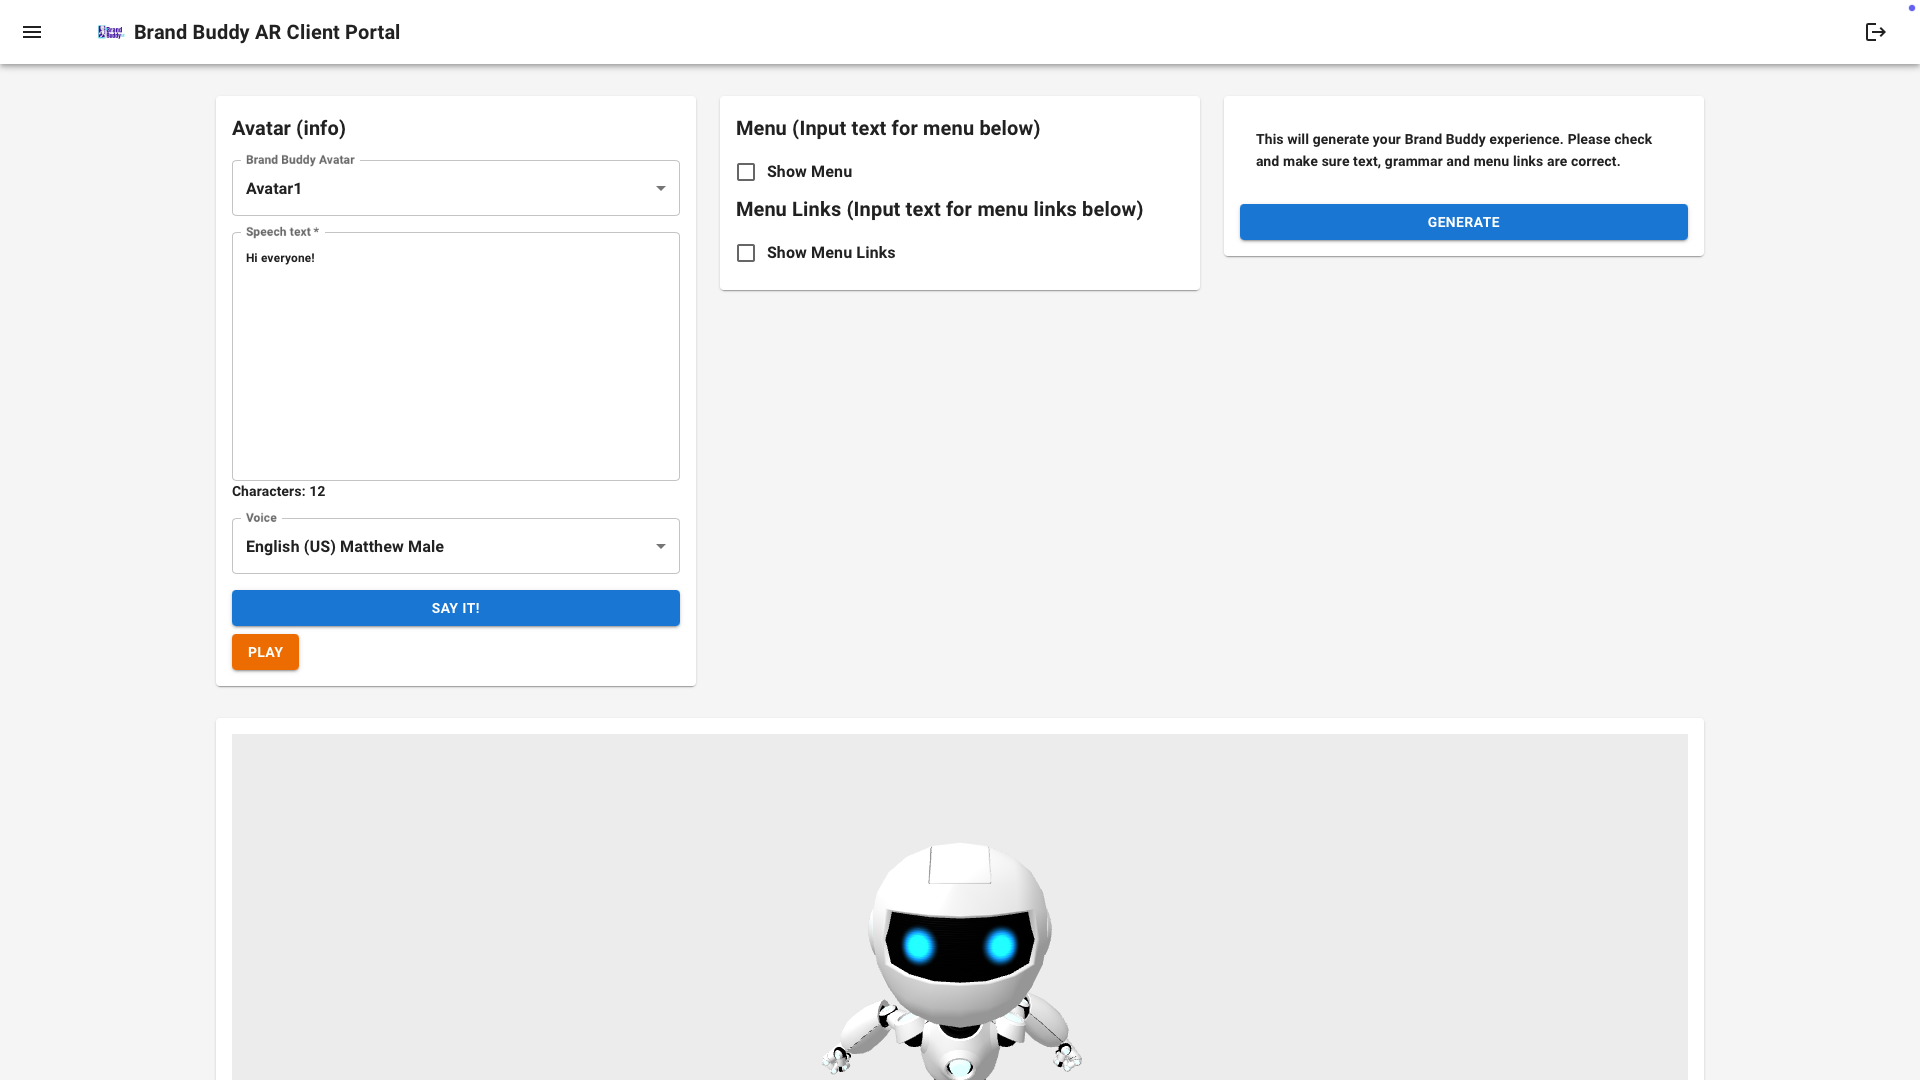Click the robot's left glowing eye
The width and height of the screenshot is (1920, 1080).
918,945
